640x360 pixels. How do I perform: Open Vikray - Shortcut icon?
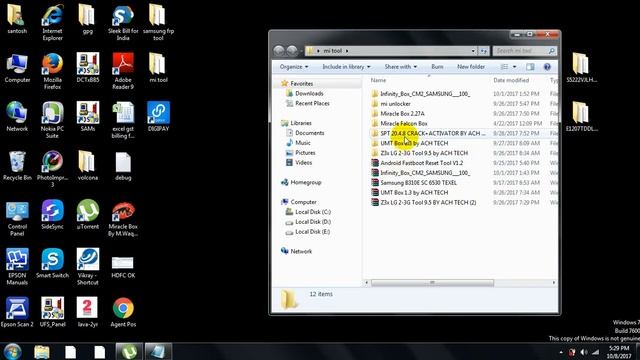(x=88, y=267)
